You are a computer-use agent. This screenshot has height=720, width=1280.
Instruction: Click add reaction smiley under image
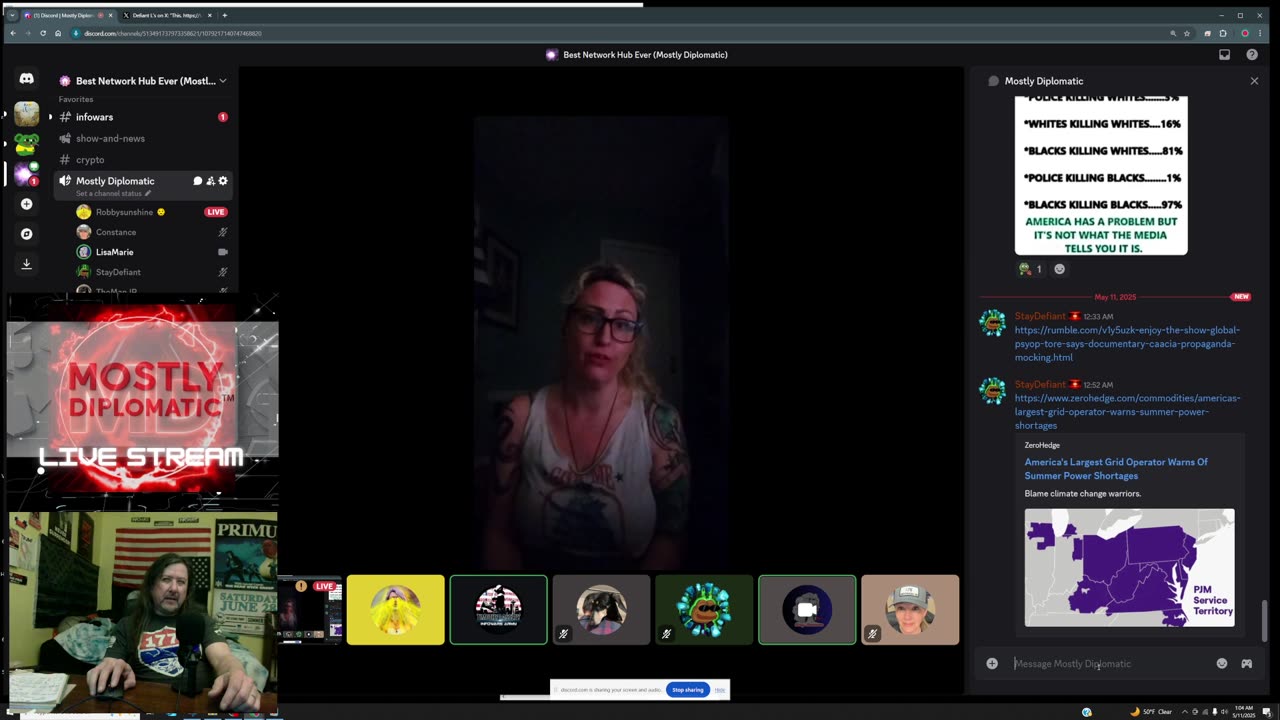pyautogui.click(x=1060, y=269)
